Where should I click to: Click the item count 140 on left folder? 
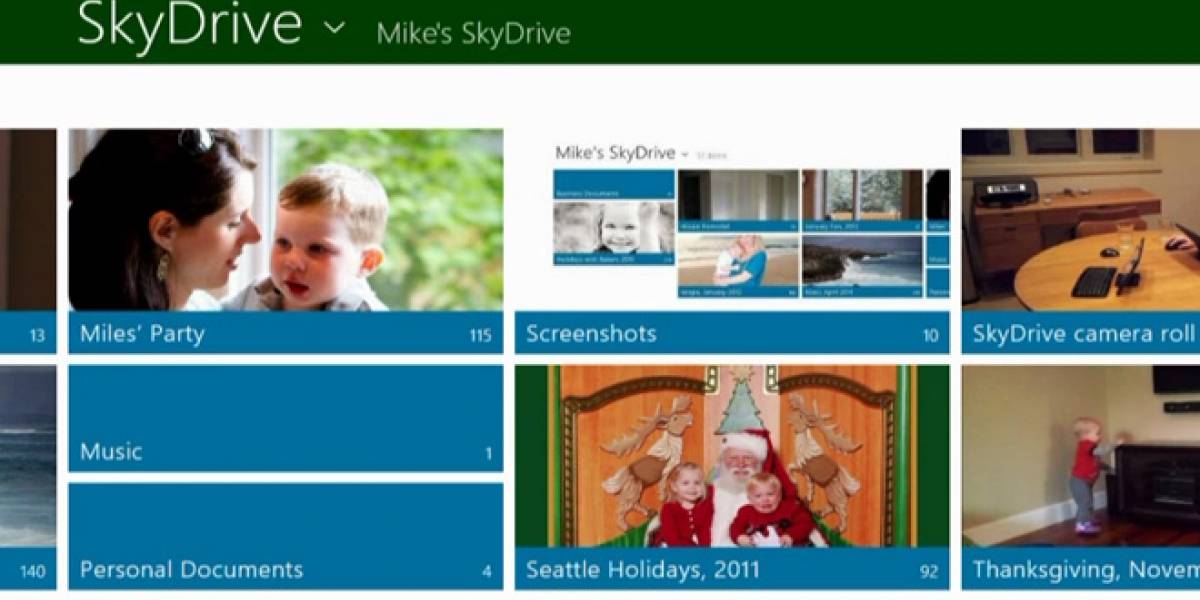point(33,572)
